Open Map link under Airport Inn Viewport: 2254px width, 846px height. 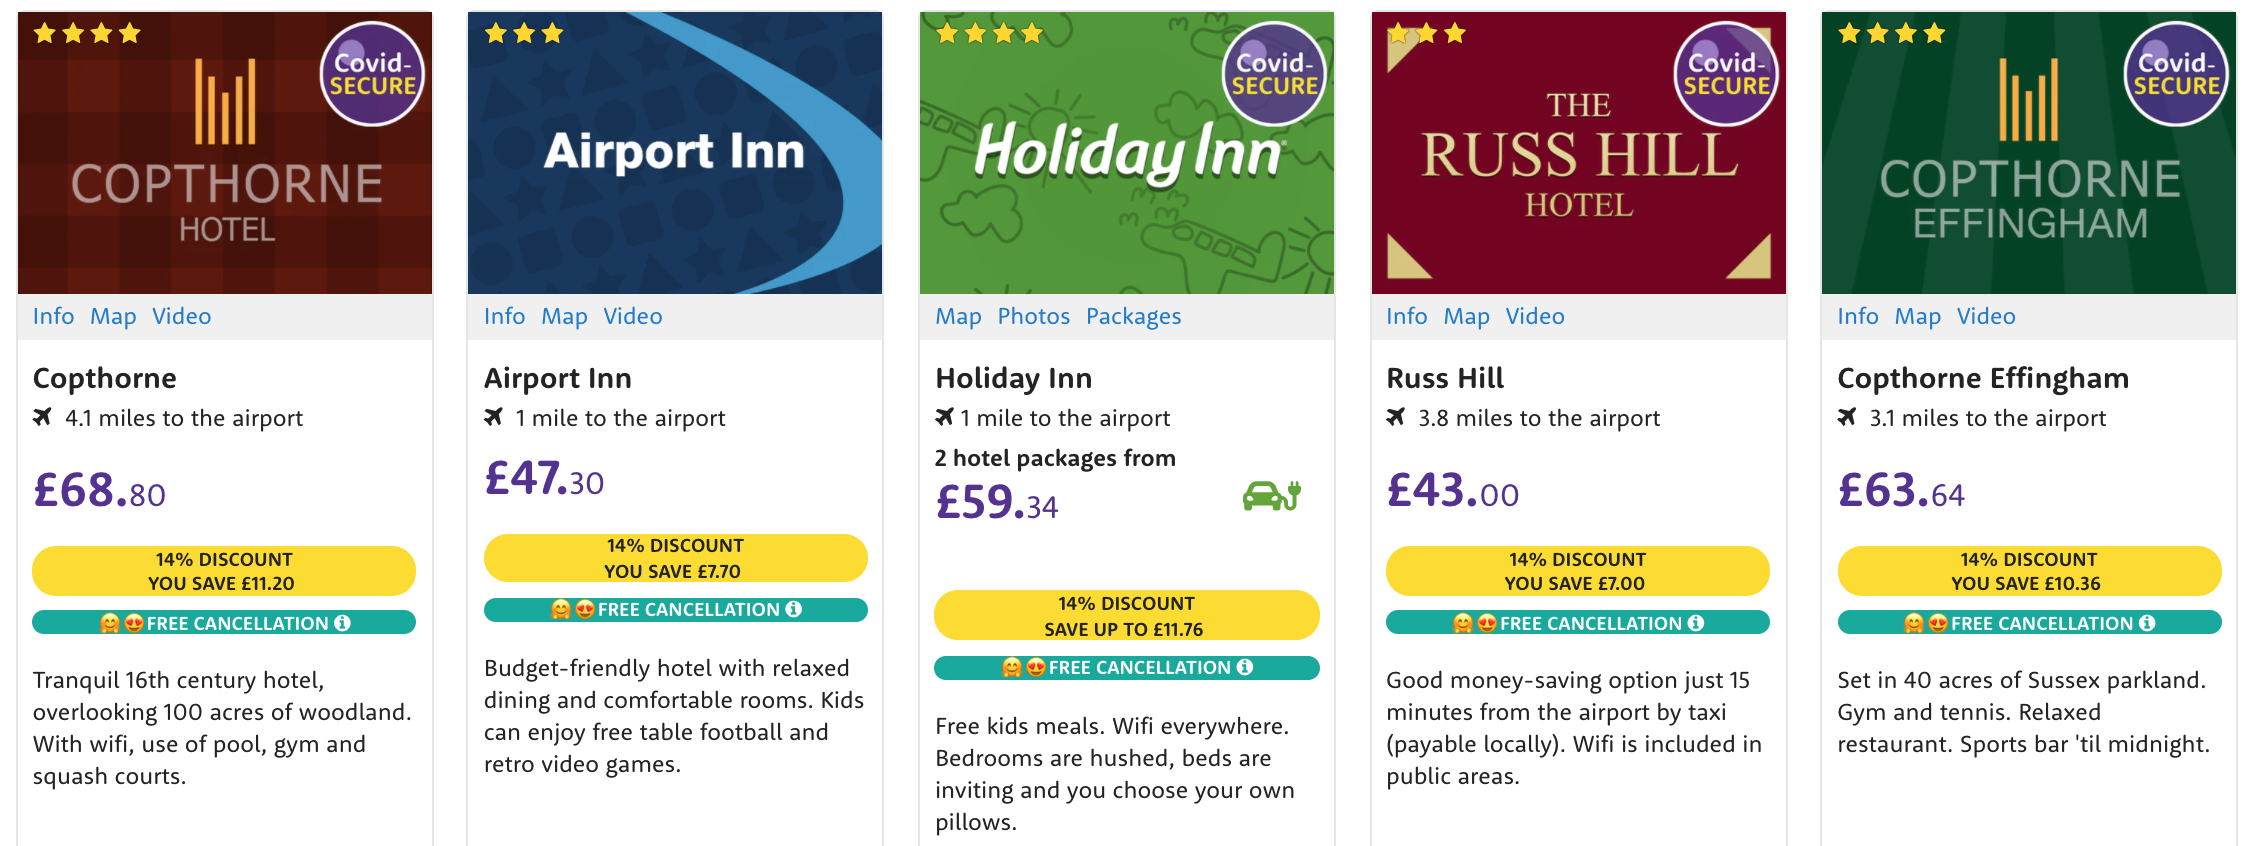pyautogui.click(x=564, y=316)
